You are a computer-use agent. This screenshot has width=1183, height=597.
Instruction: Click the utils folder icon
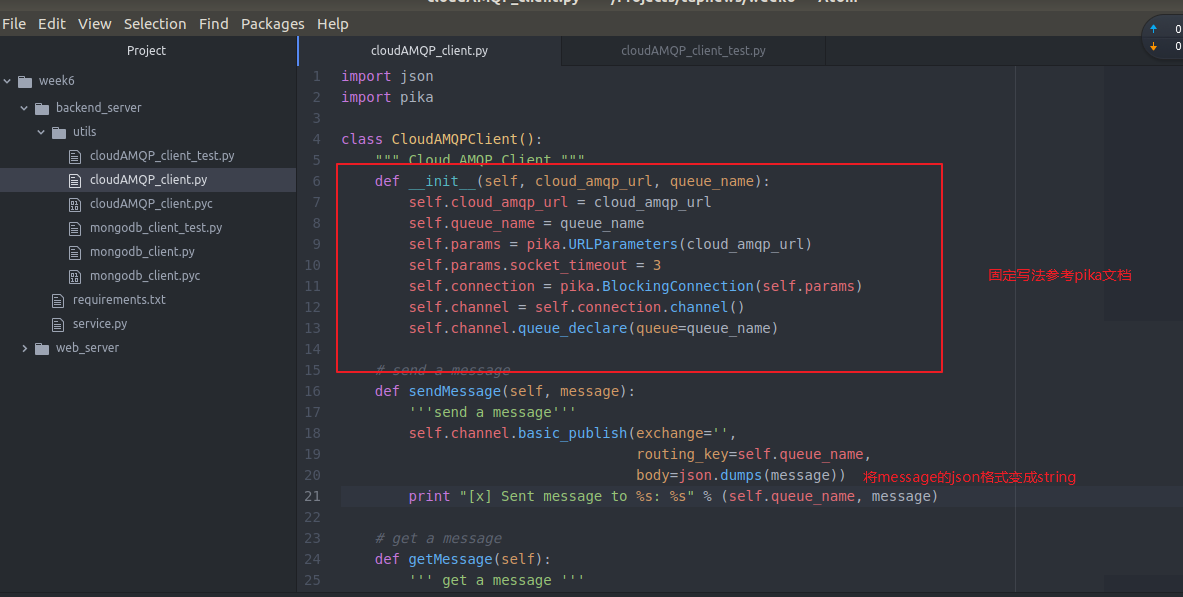pyautogui.click(x=59, y=133)
